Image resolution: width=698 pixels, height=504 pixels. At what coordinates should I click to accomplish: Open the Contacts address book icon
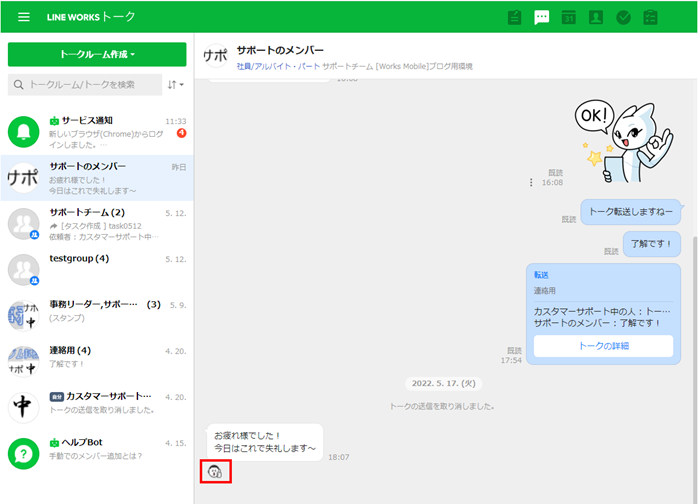[596, 17]
